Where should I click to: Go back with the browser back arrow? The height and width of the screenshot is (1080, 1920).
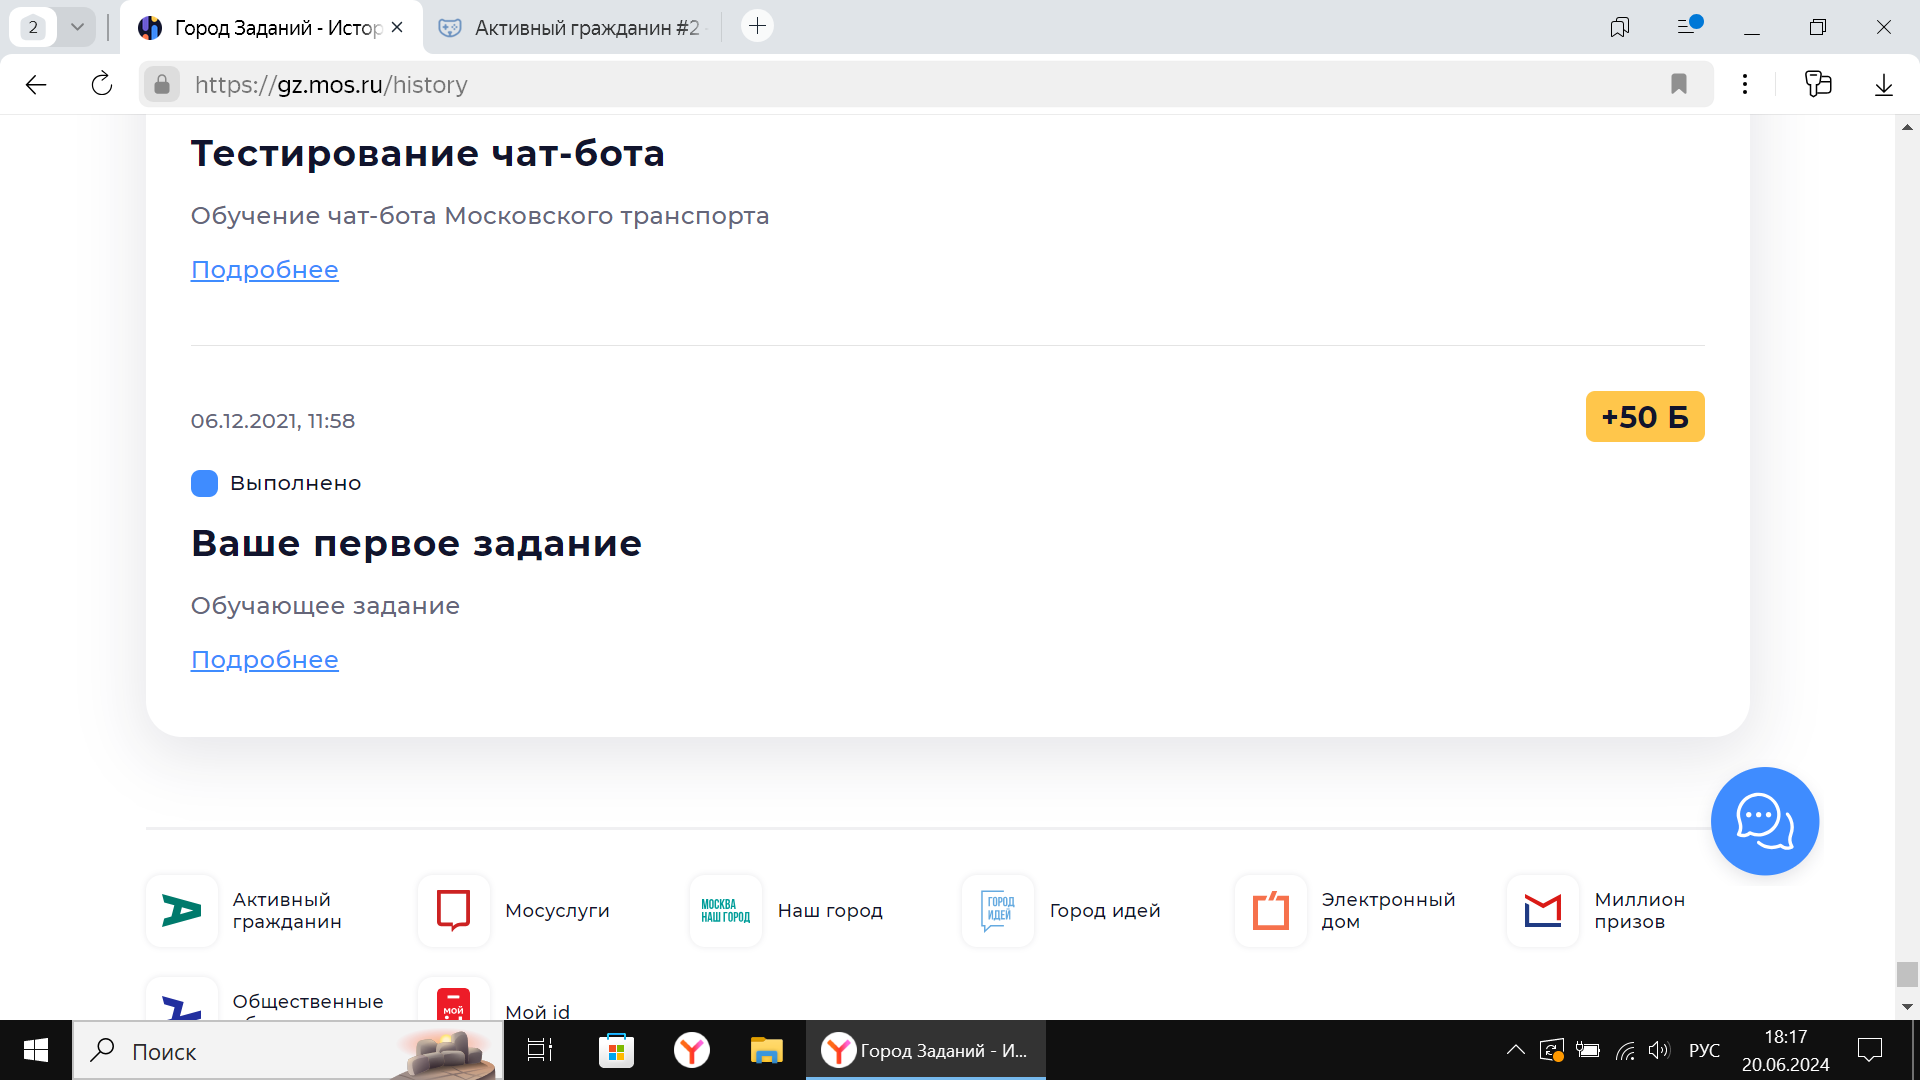[x=36, y=85]
